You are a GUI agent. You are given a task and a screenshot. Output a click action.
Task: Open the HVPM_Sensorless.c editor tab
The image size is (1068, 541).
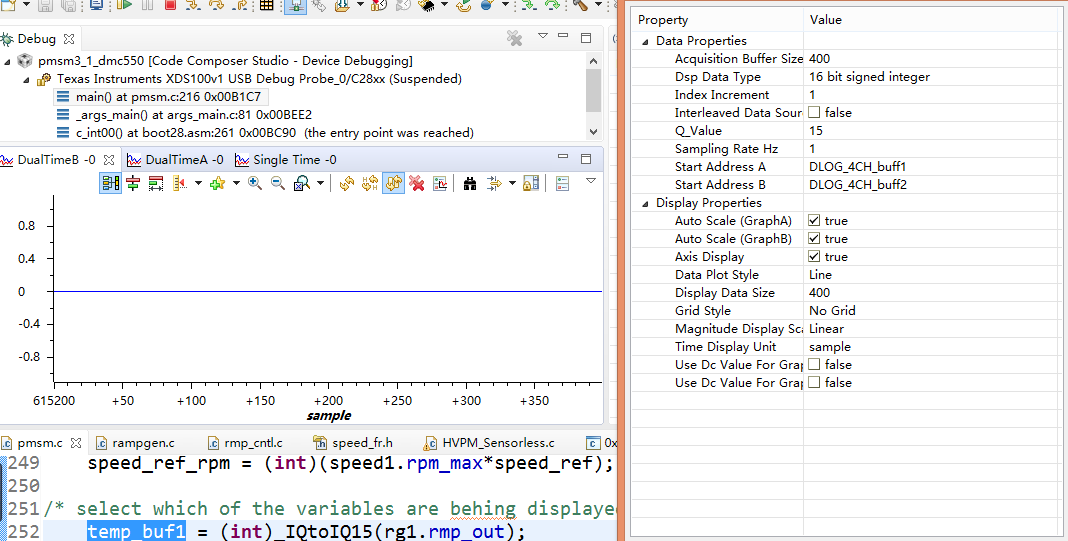coord(489,443)
